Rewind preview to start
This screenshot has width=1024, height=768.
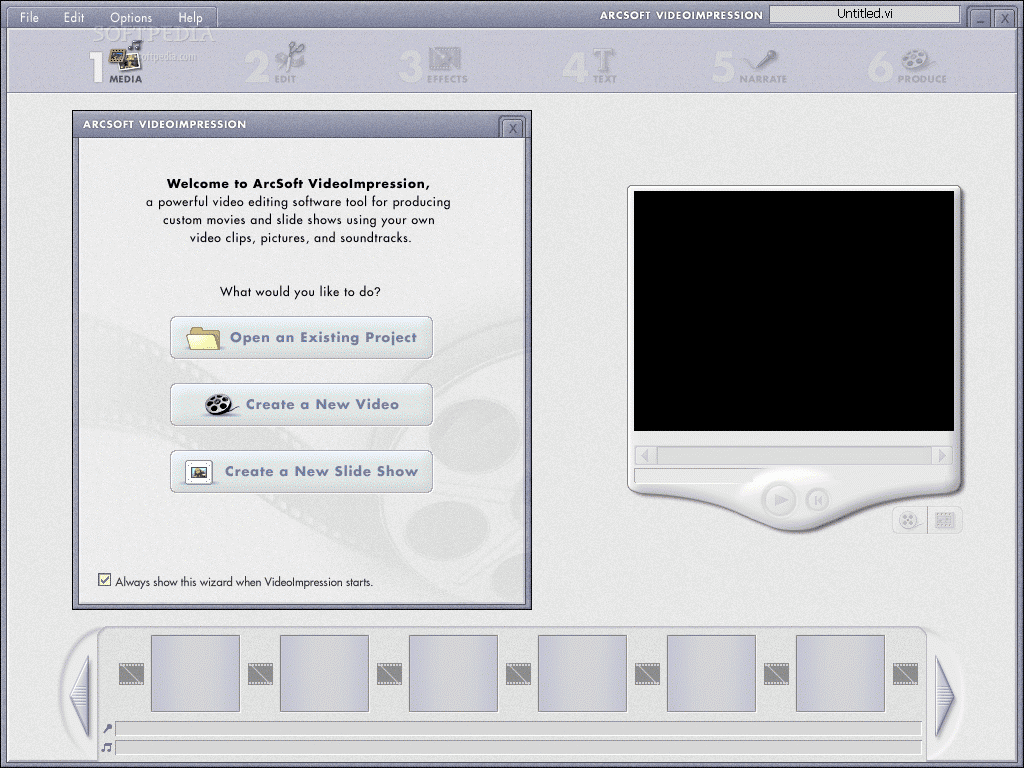(x=816, y=500)
